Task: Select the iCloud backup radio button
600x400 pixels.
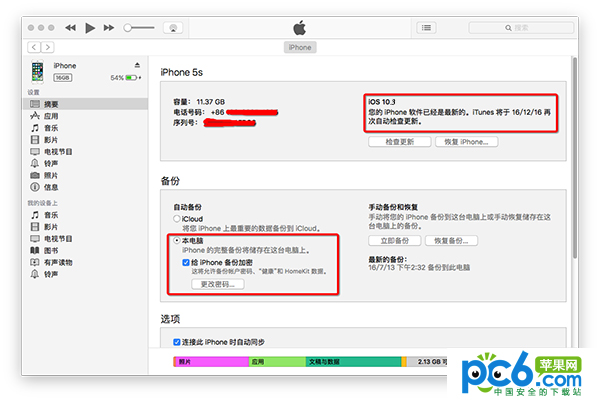Action: click(x=177, y=217)
